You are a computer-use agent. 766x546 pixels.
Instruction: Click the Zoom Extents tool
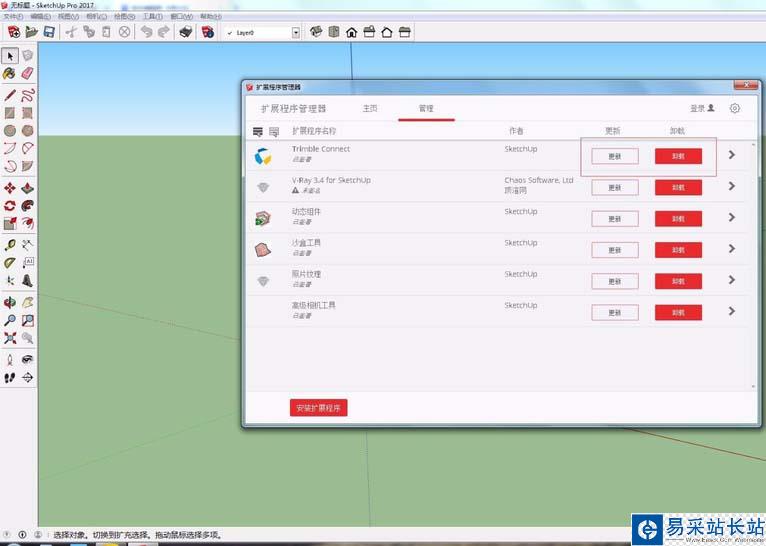point(10,338)
